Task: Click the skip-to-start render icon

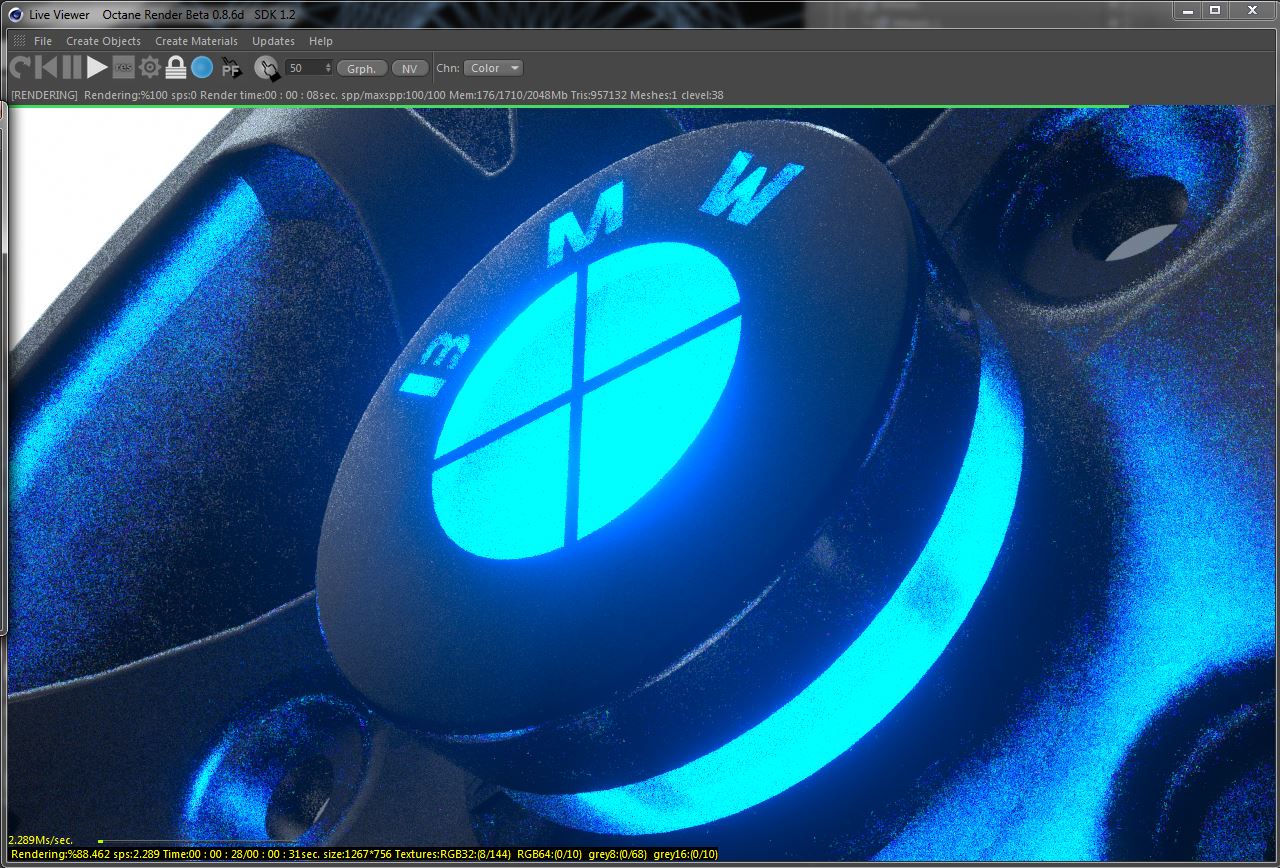Action: click(45, 68)
